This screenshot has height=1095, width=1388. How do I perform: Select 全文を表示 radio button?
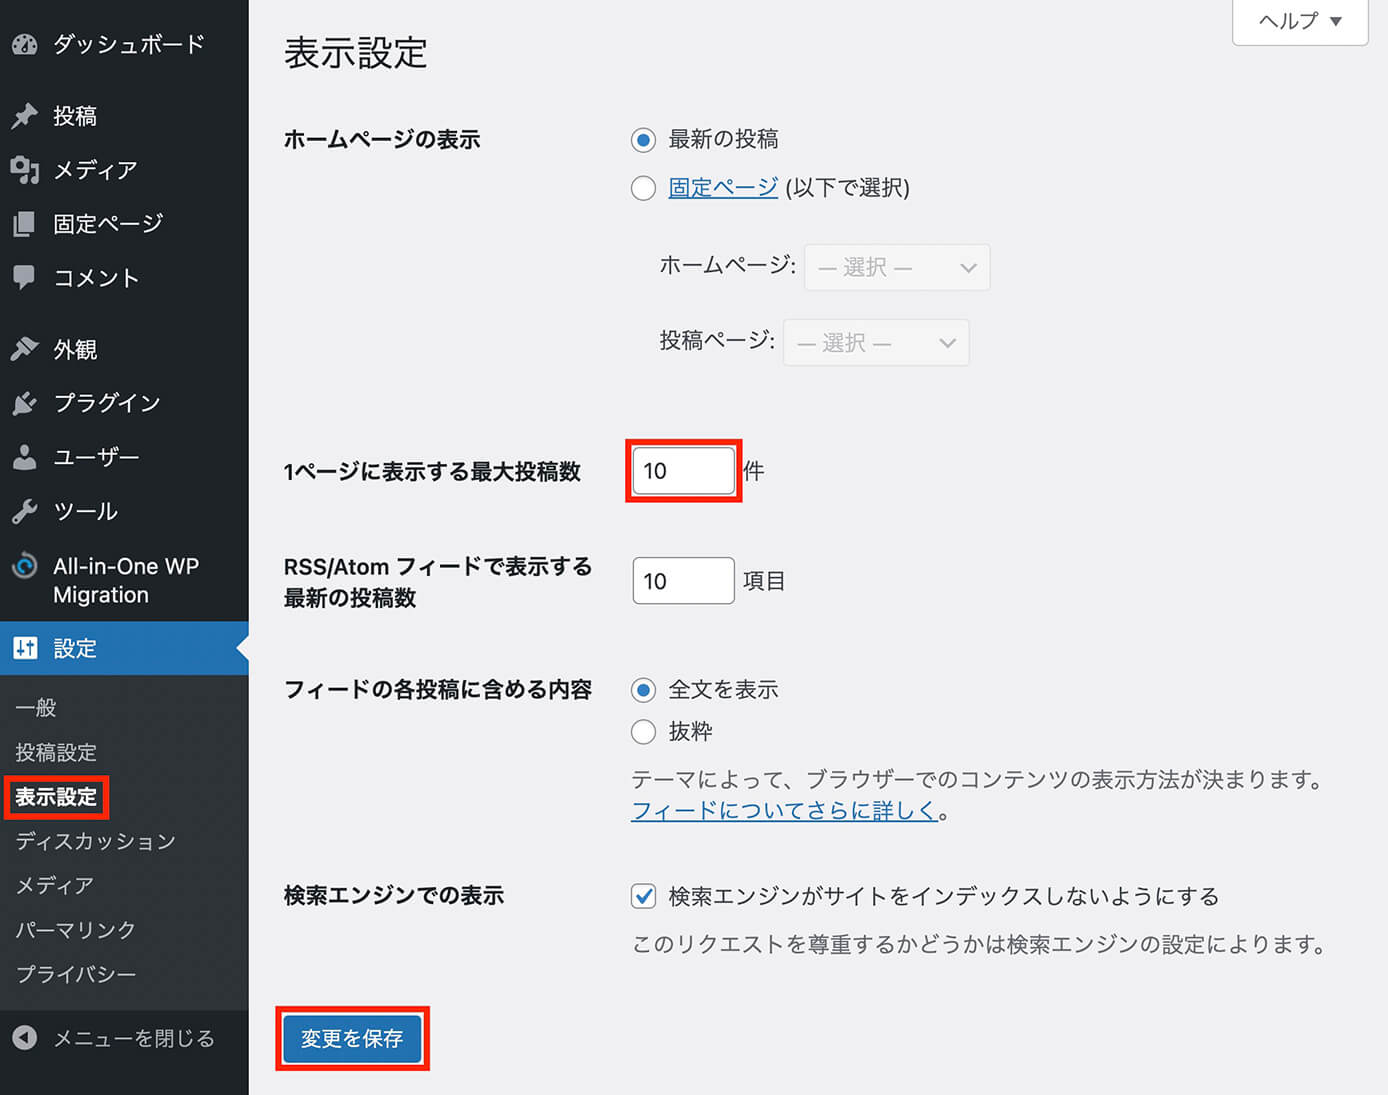[x=643, y=690]
